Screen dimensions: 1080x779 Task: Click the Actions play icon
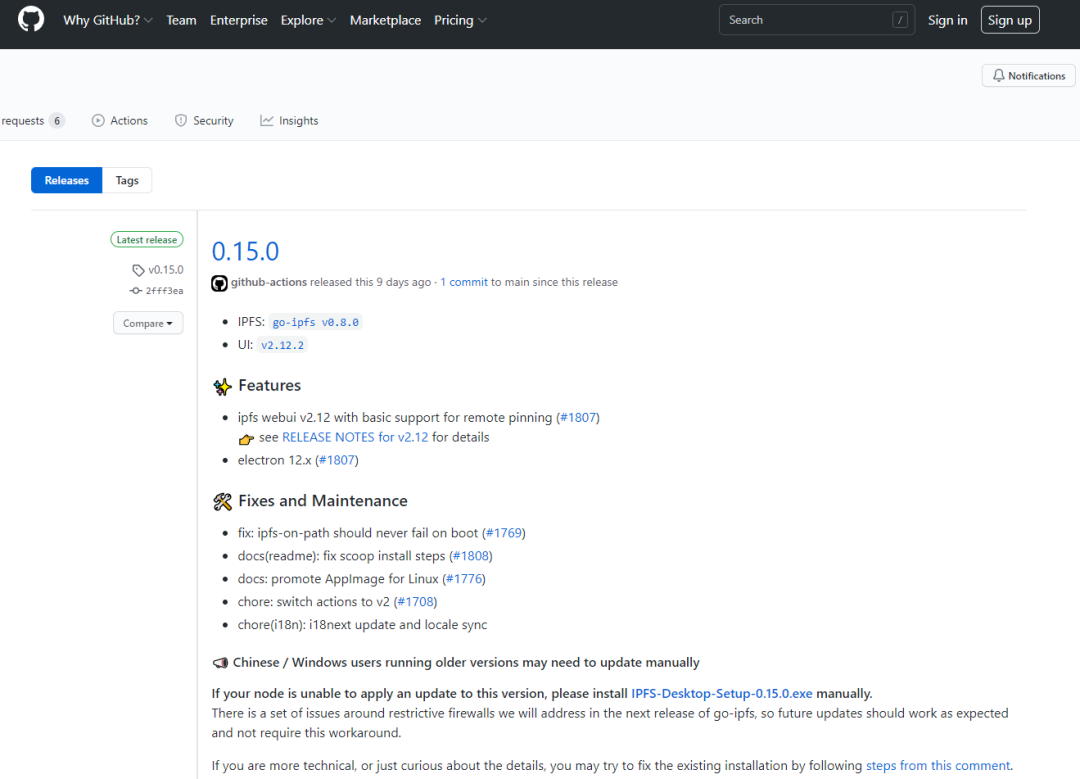click(98, 121)
